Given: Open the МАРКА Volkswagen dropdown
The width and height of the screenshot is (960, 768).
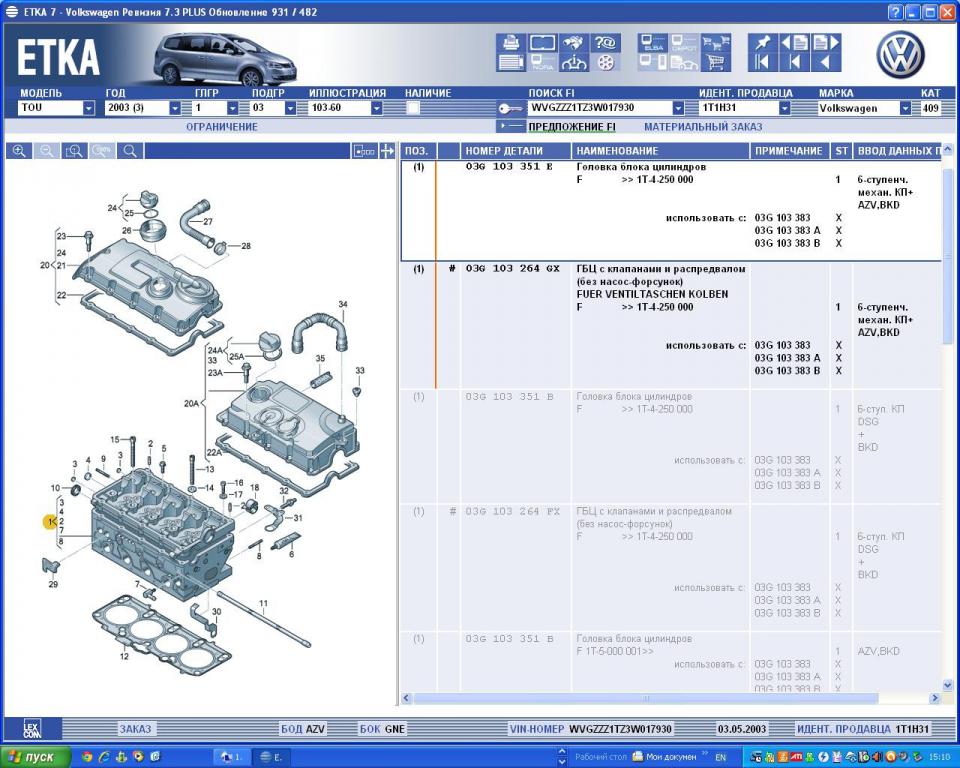Looking at the screenshot, I should coord(905,108).
